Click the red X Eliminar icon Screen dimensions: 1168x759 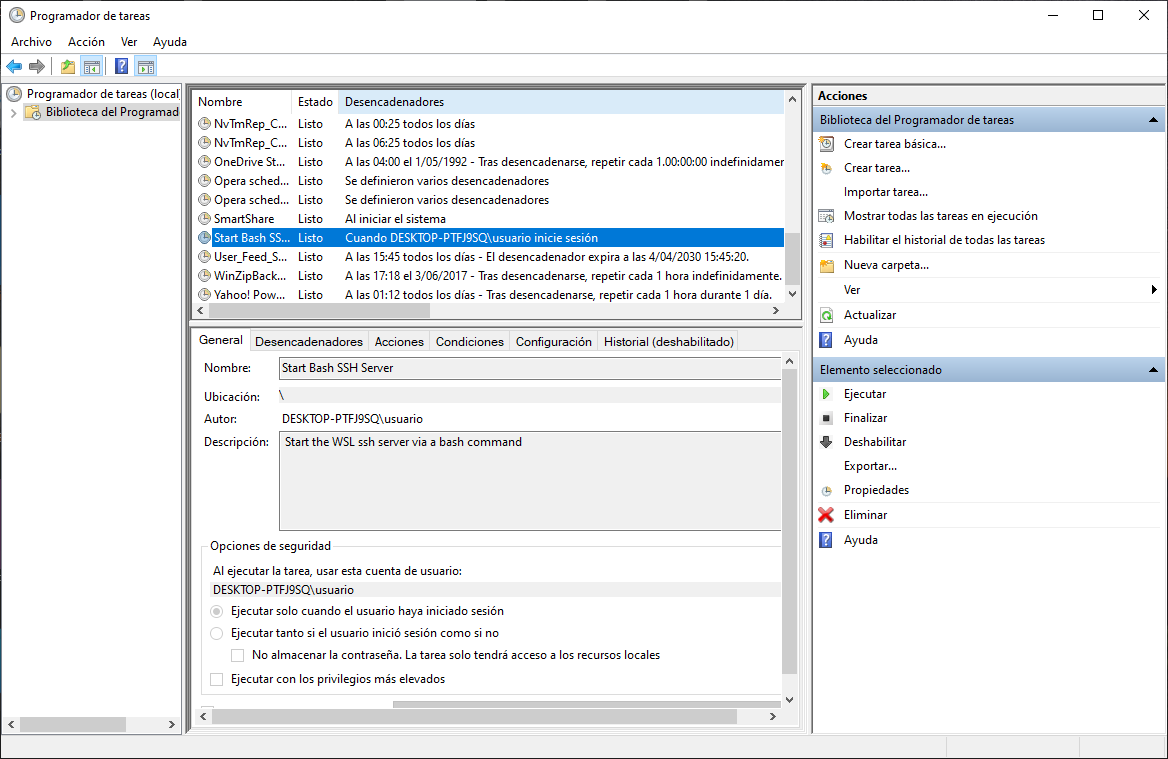point(826,515)
